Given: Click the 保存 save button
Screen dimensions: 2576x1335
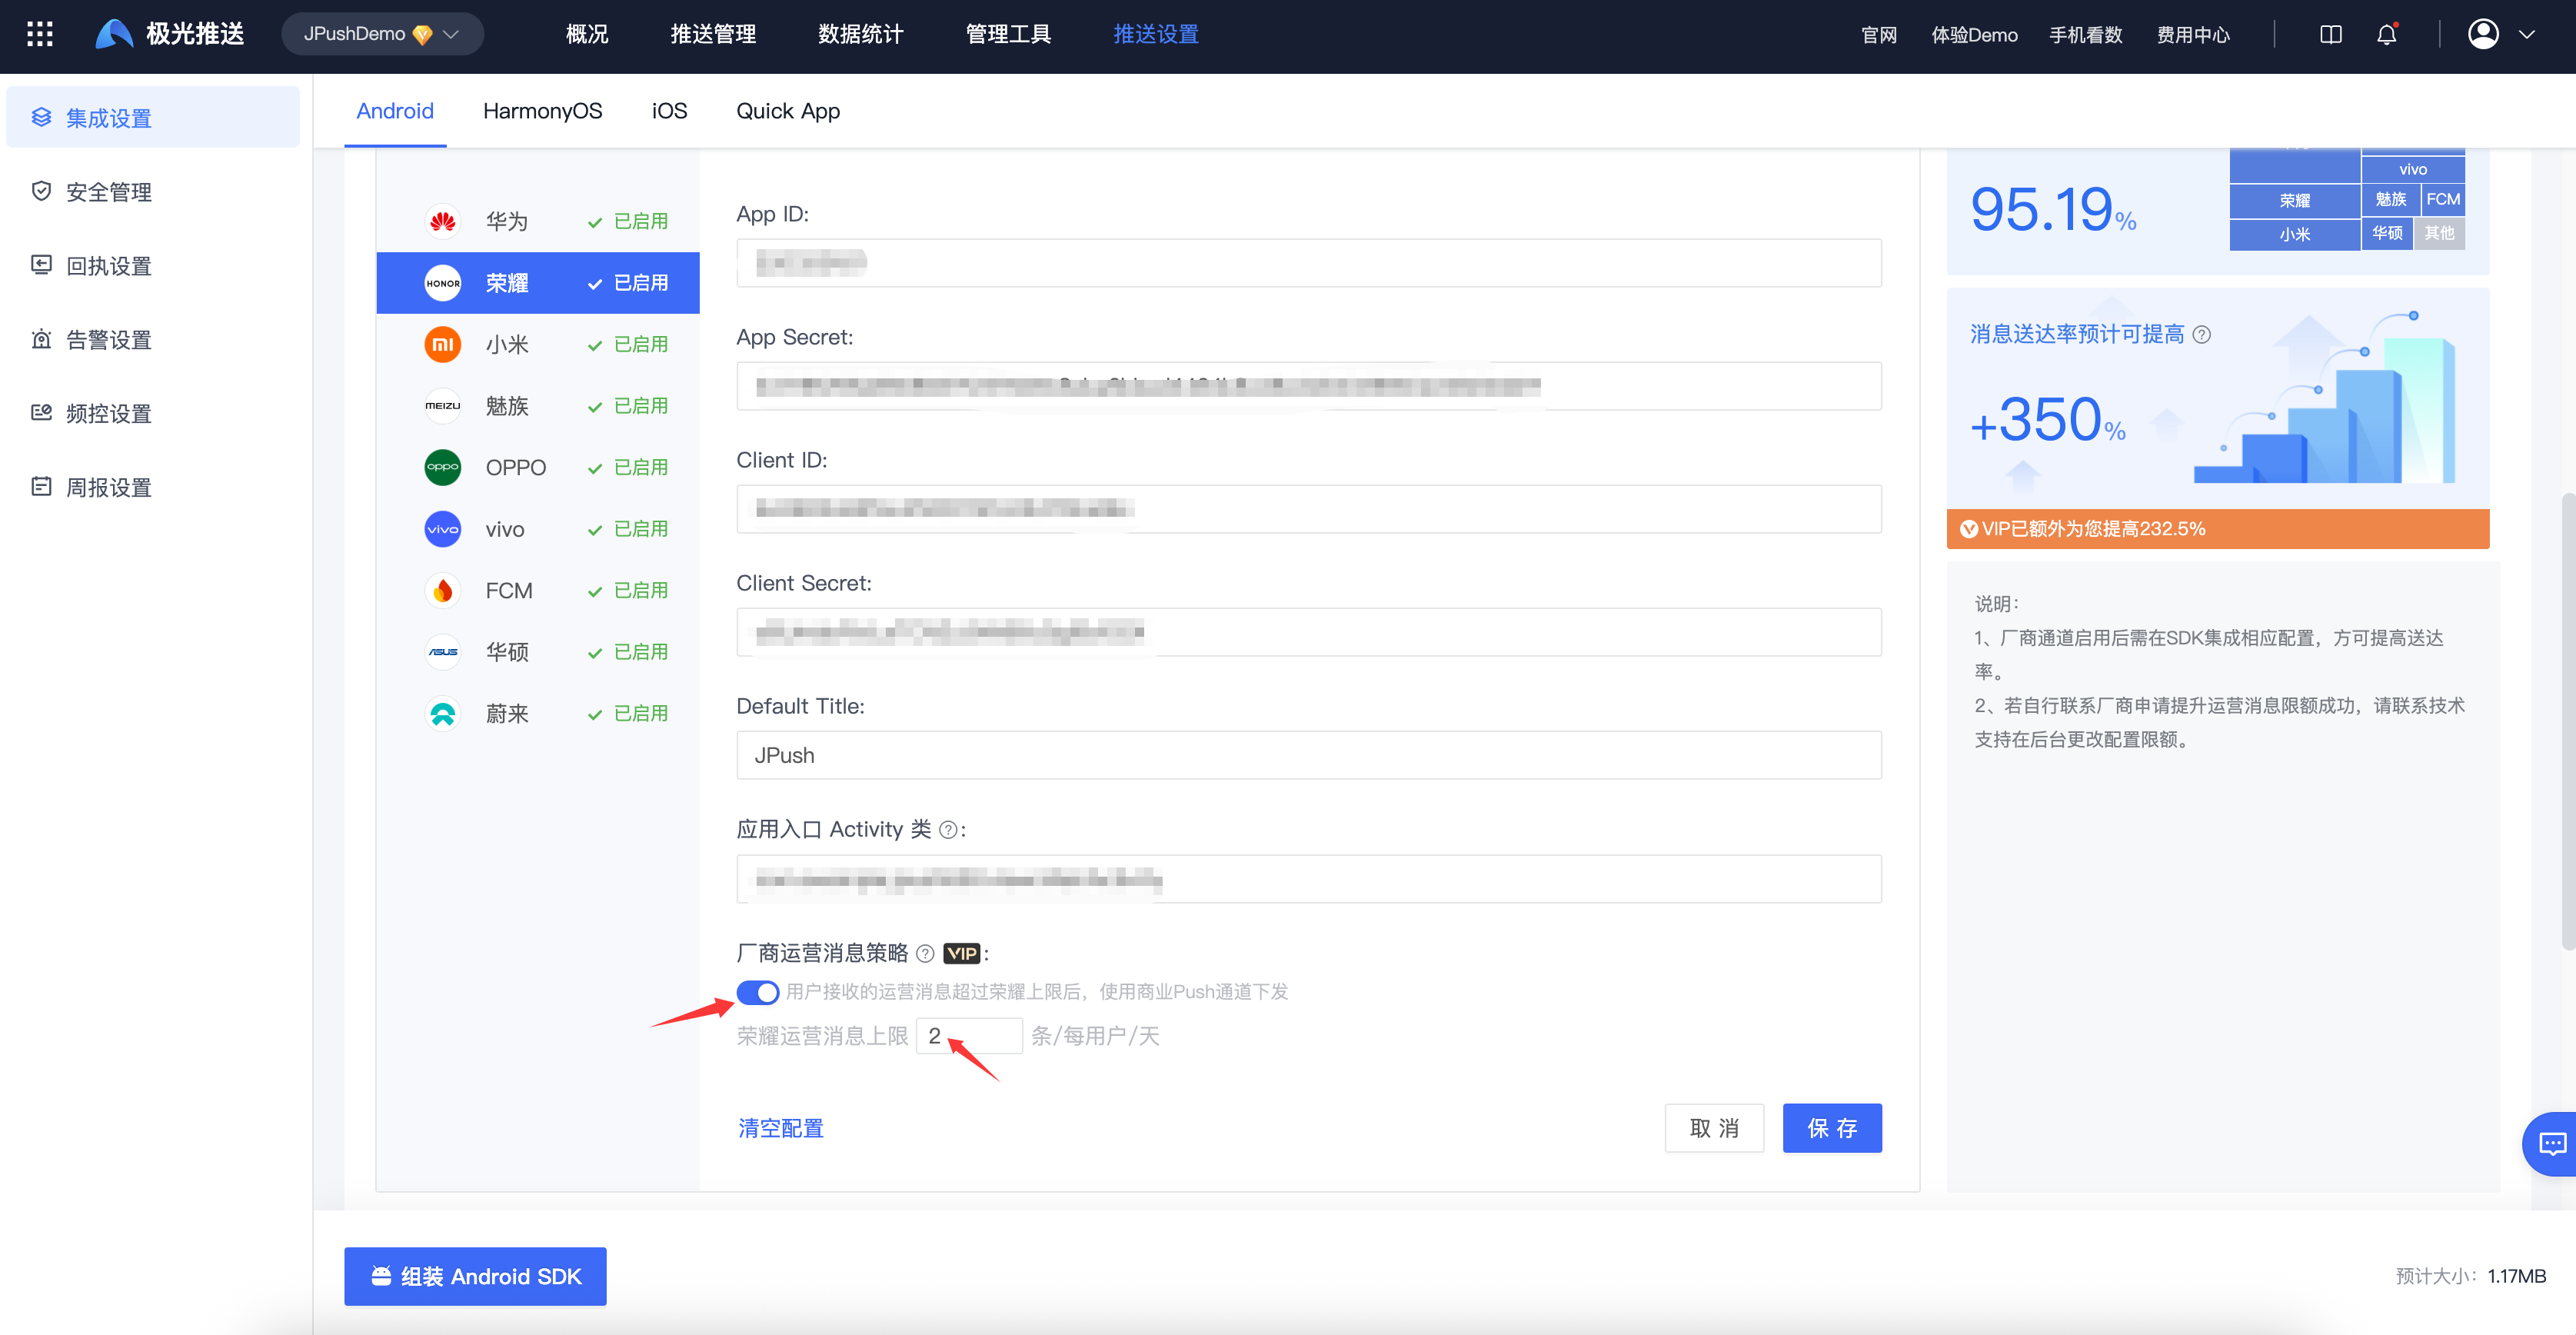Looking at the screenshot, I should 1831,1128.
